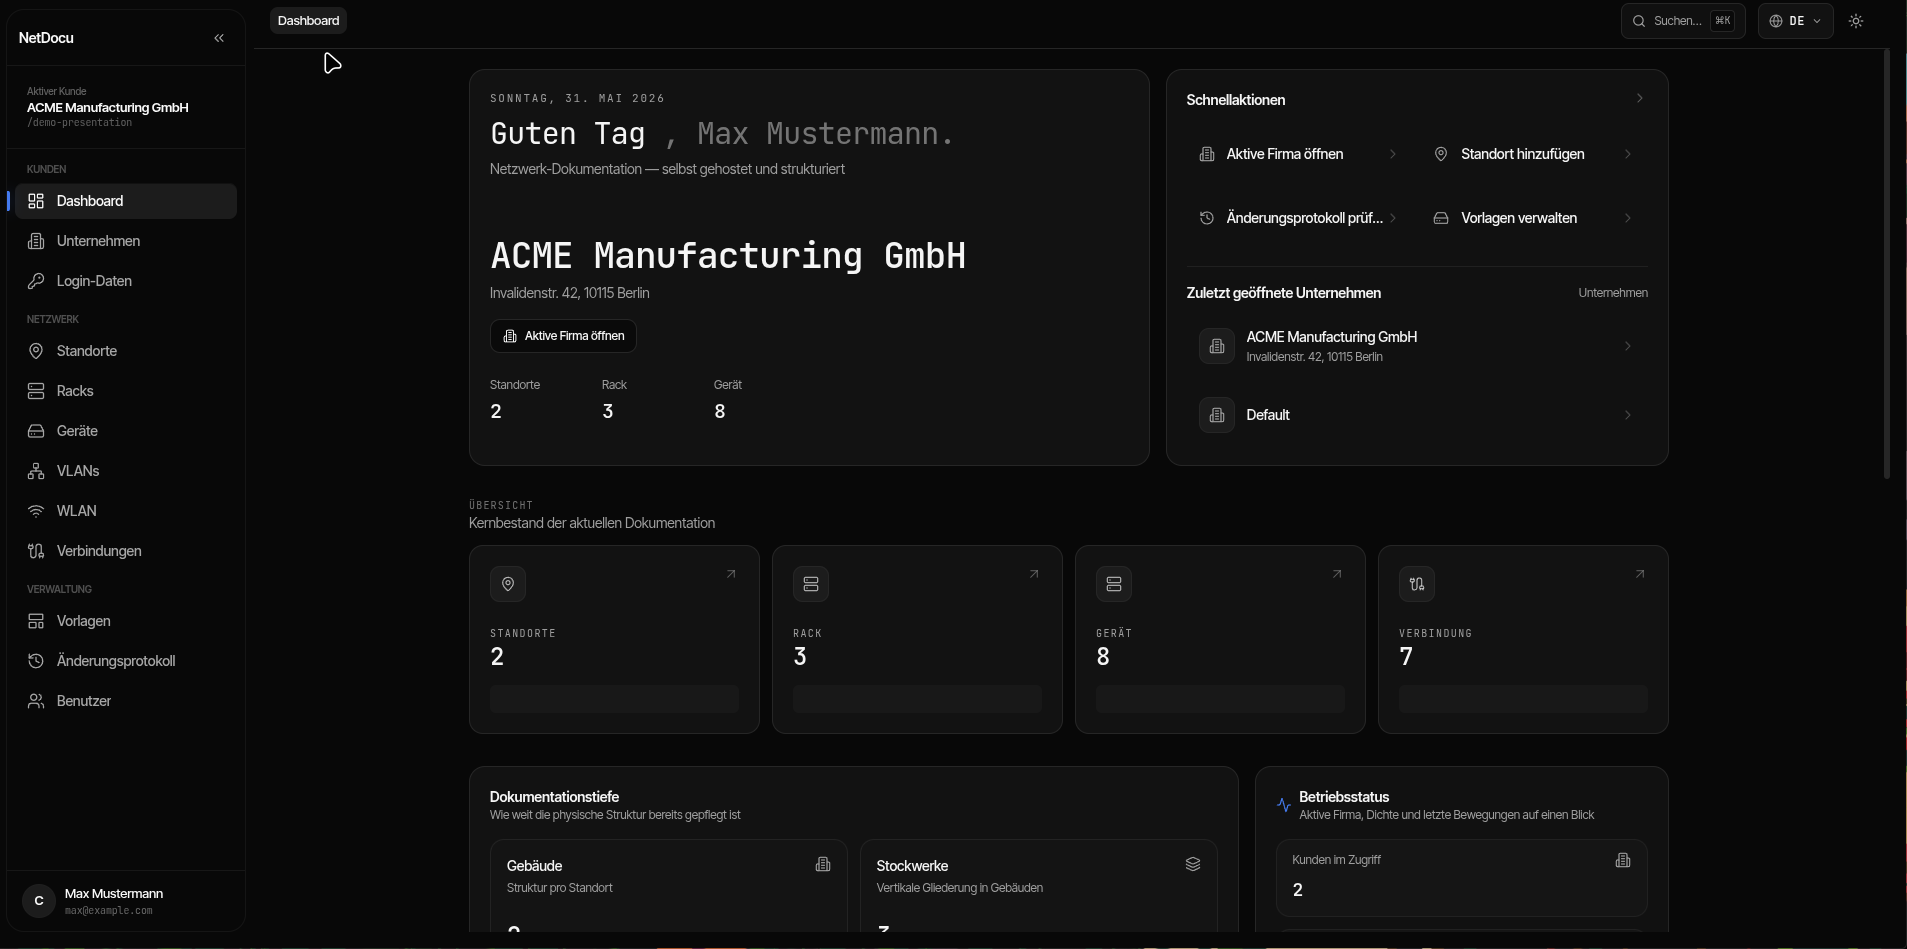Open the Racks sidebar entry

pyautogui.click(x=126, y=391)
